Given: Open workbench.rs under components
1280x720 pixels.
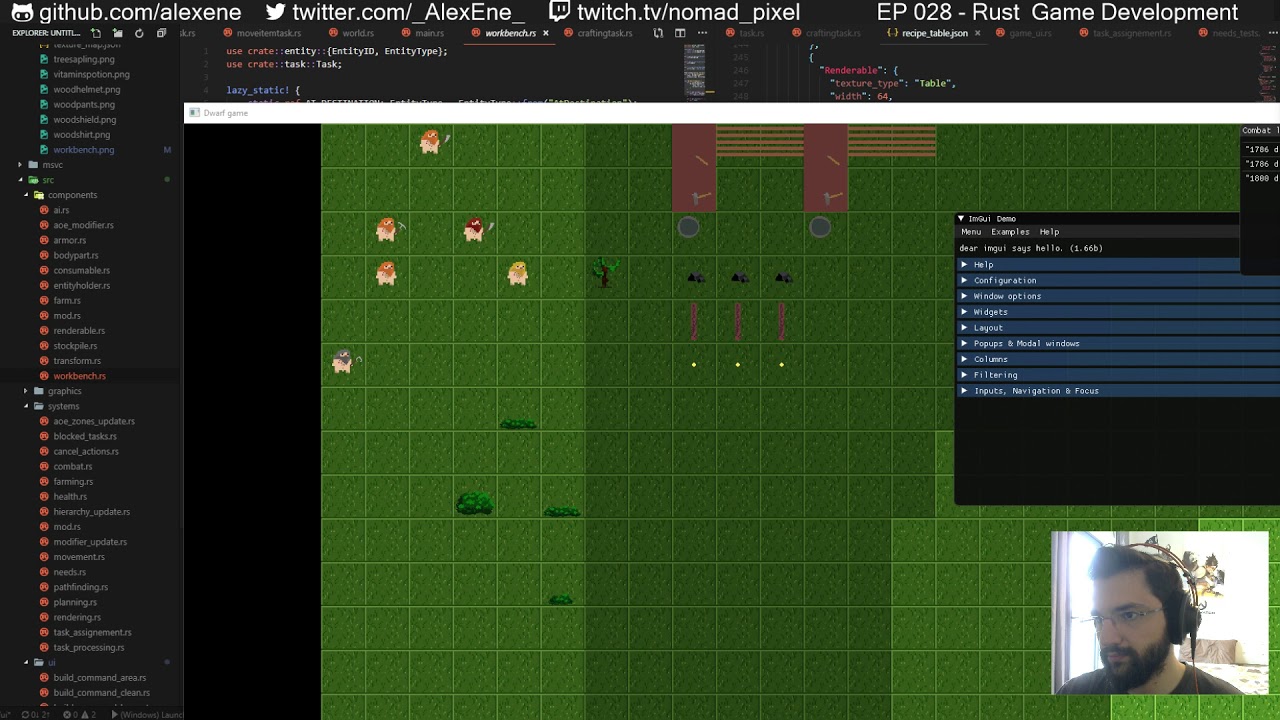Looking at the screenshot, I should pos(79,376).
